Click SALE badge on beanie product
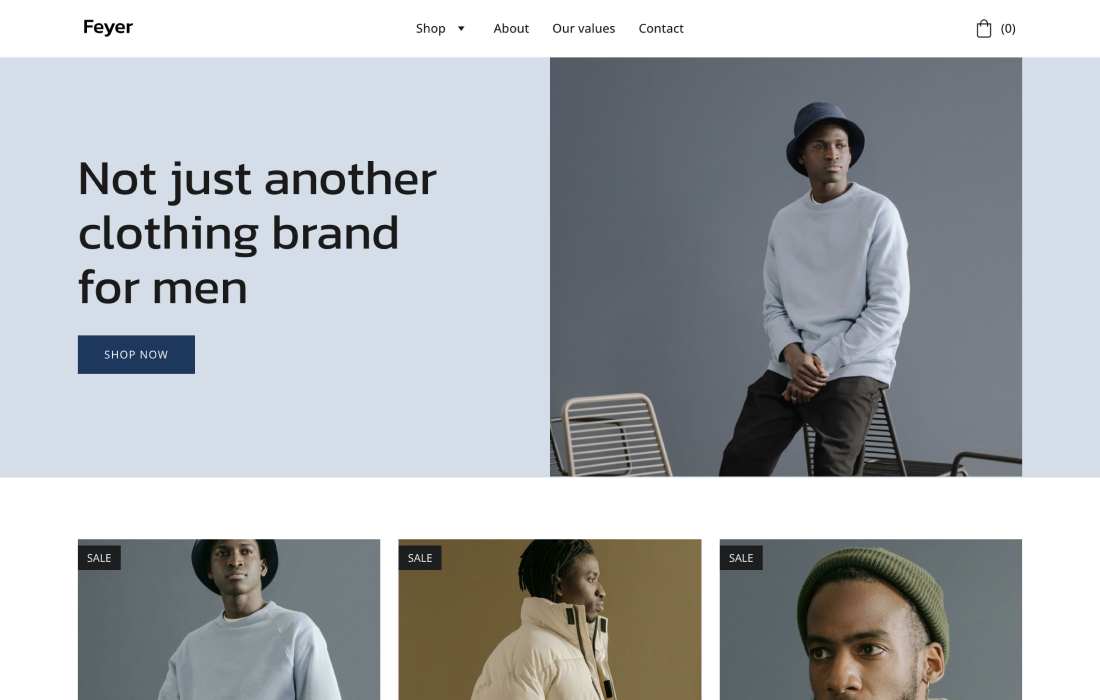Image resolution: width=1100 pixels, height=700 pixels. coord(741,558)
